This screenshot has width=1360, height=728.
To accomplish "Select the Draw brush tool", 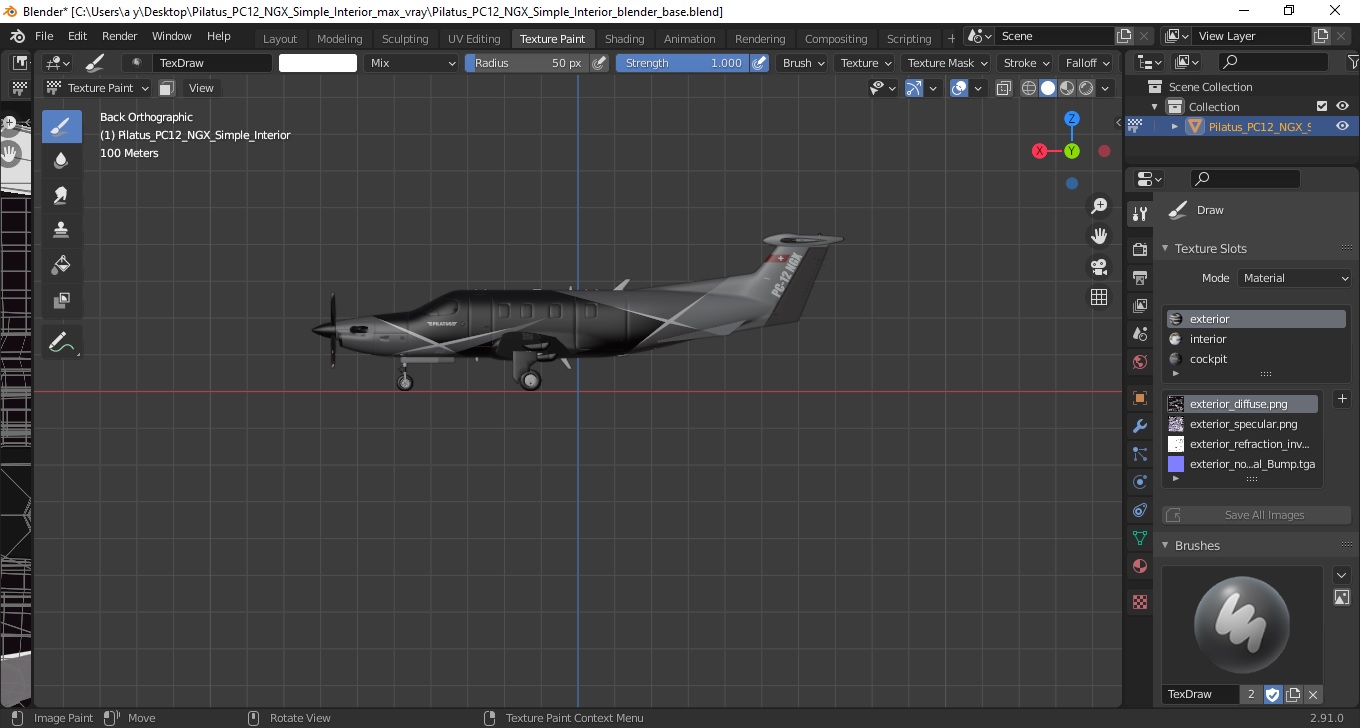I will pos(61,126).
